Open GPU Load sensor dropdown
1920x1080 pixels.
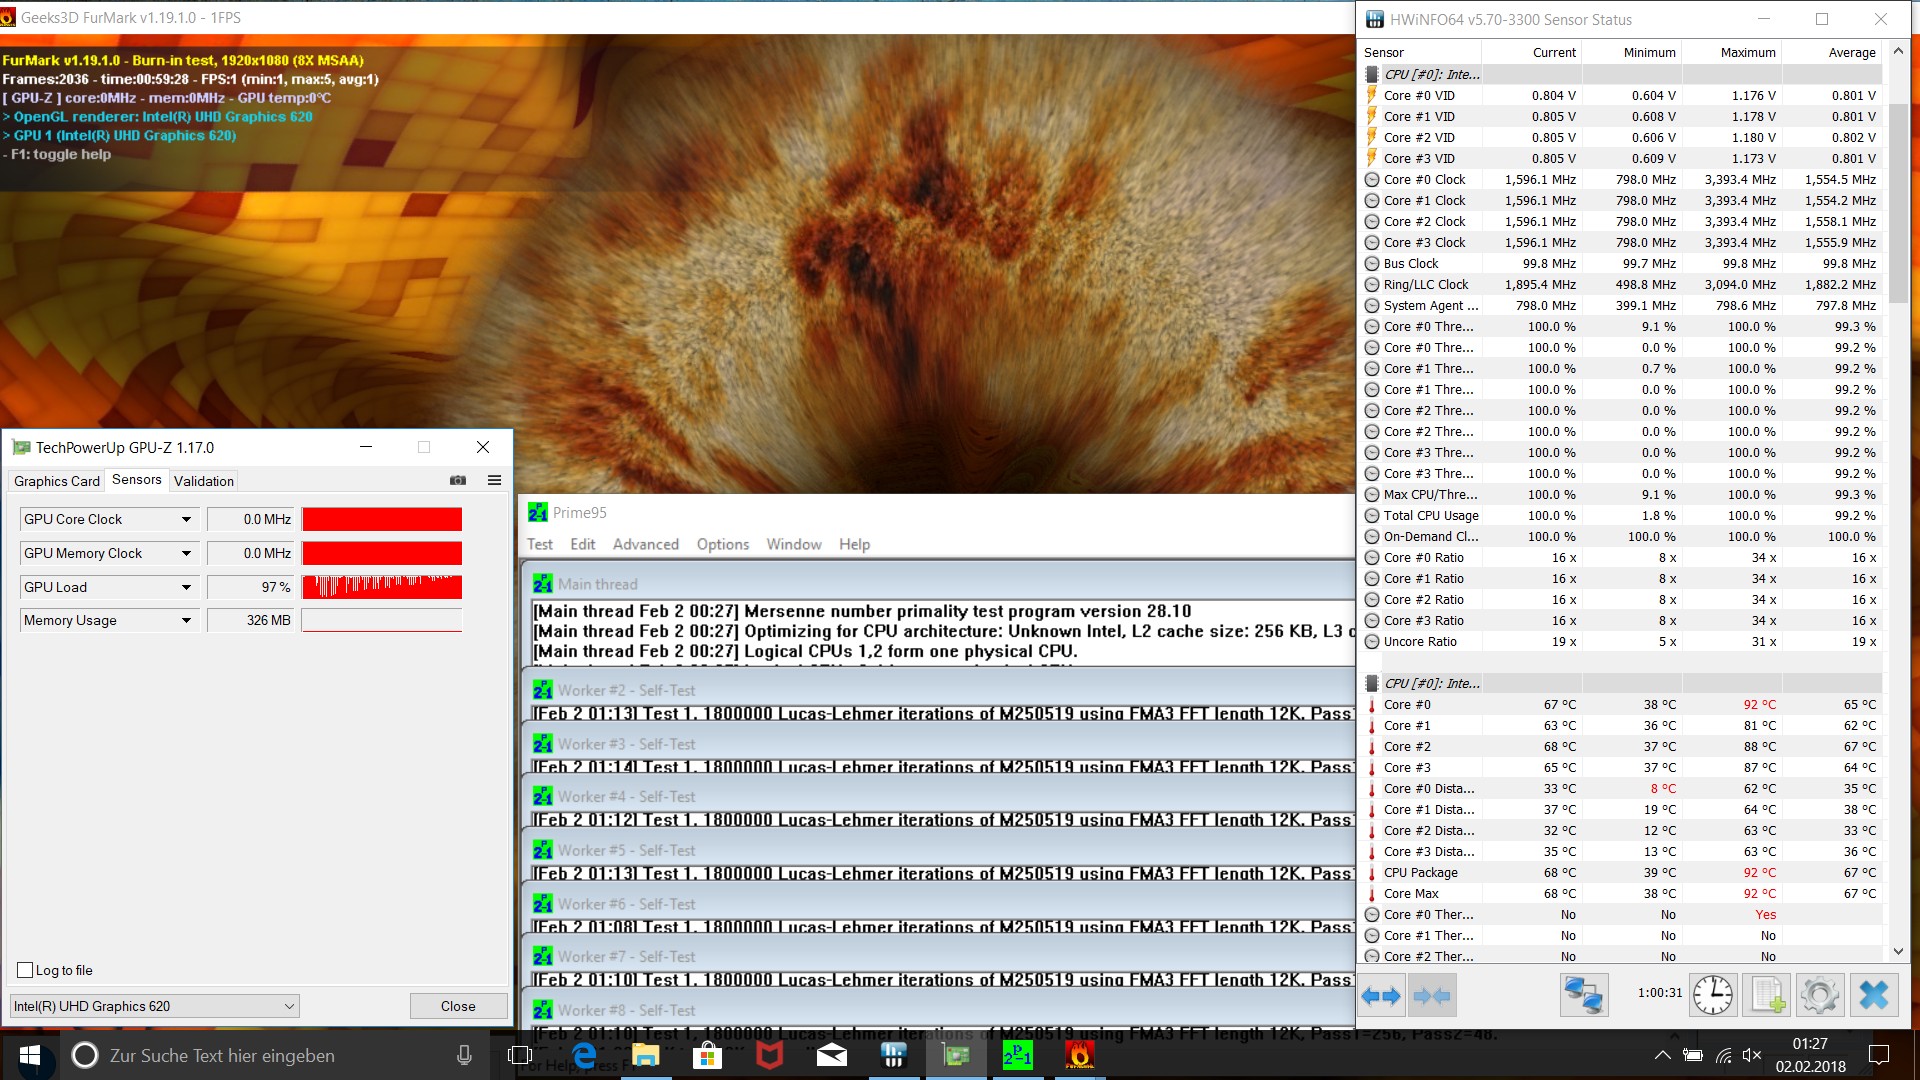[186, 587]
